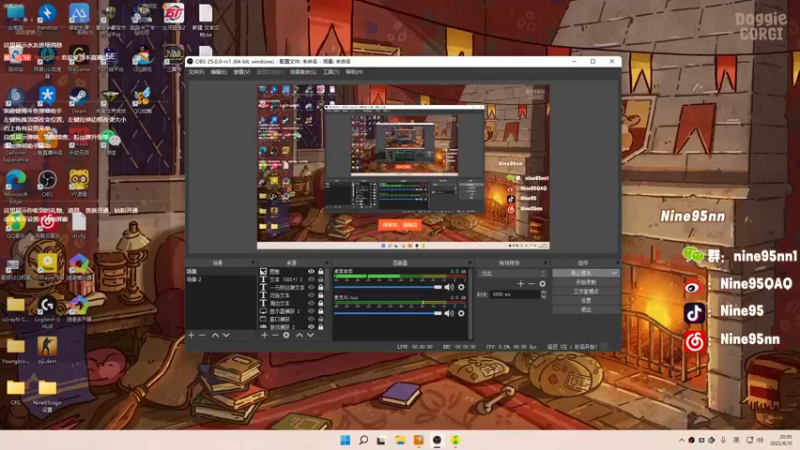Add a scene transition with the plus icon
The image size is (800, 450).
coord(520,284)
